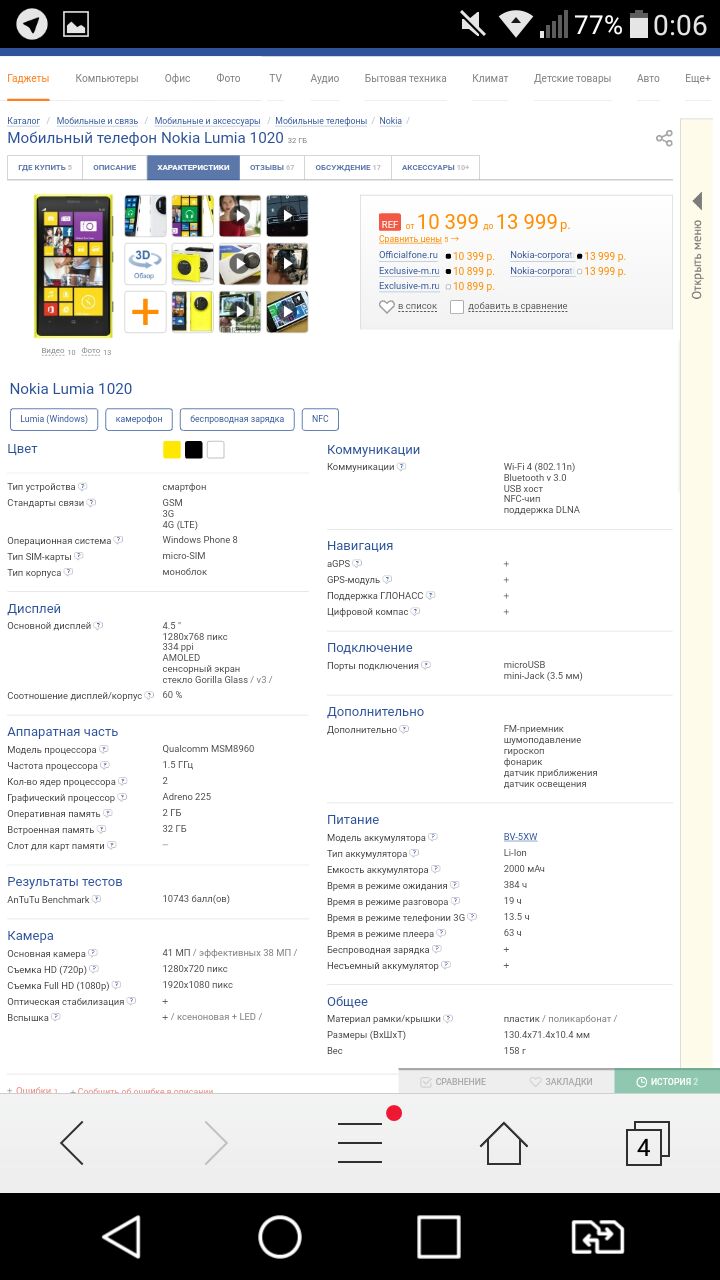Tap the share icon beside product title

point(664,138)
